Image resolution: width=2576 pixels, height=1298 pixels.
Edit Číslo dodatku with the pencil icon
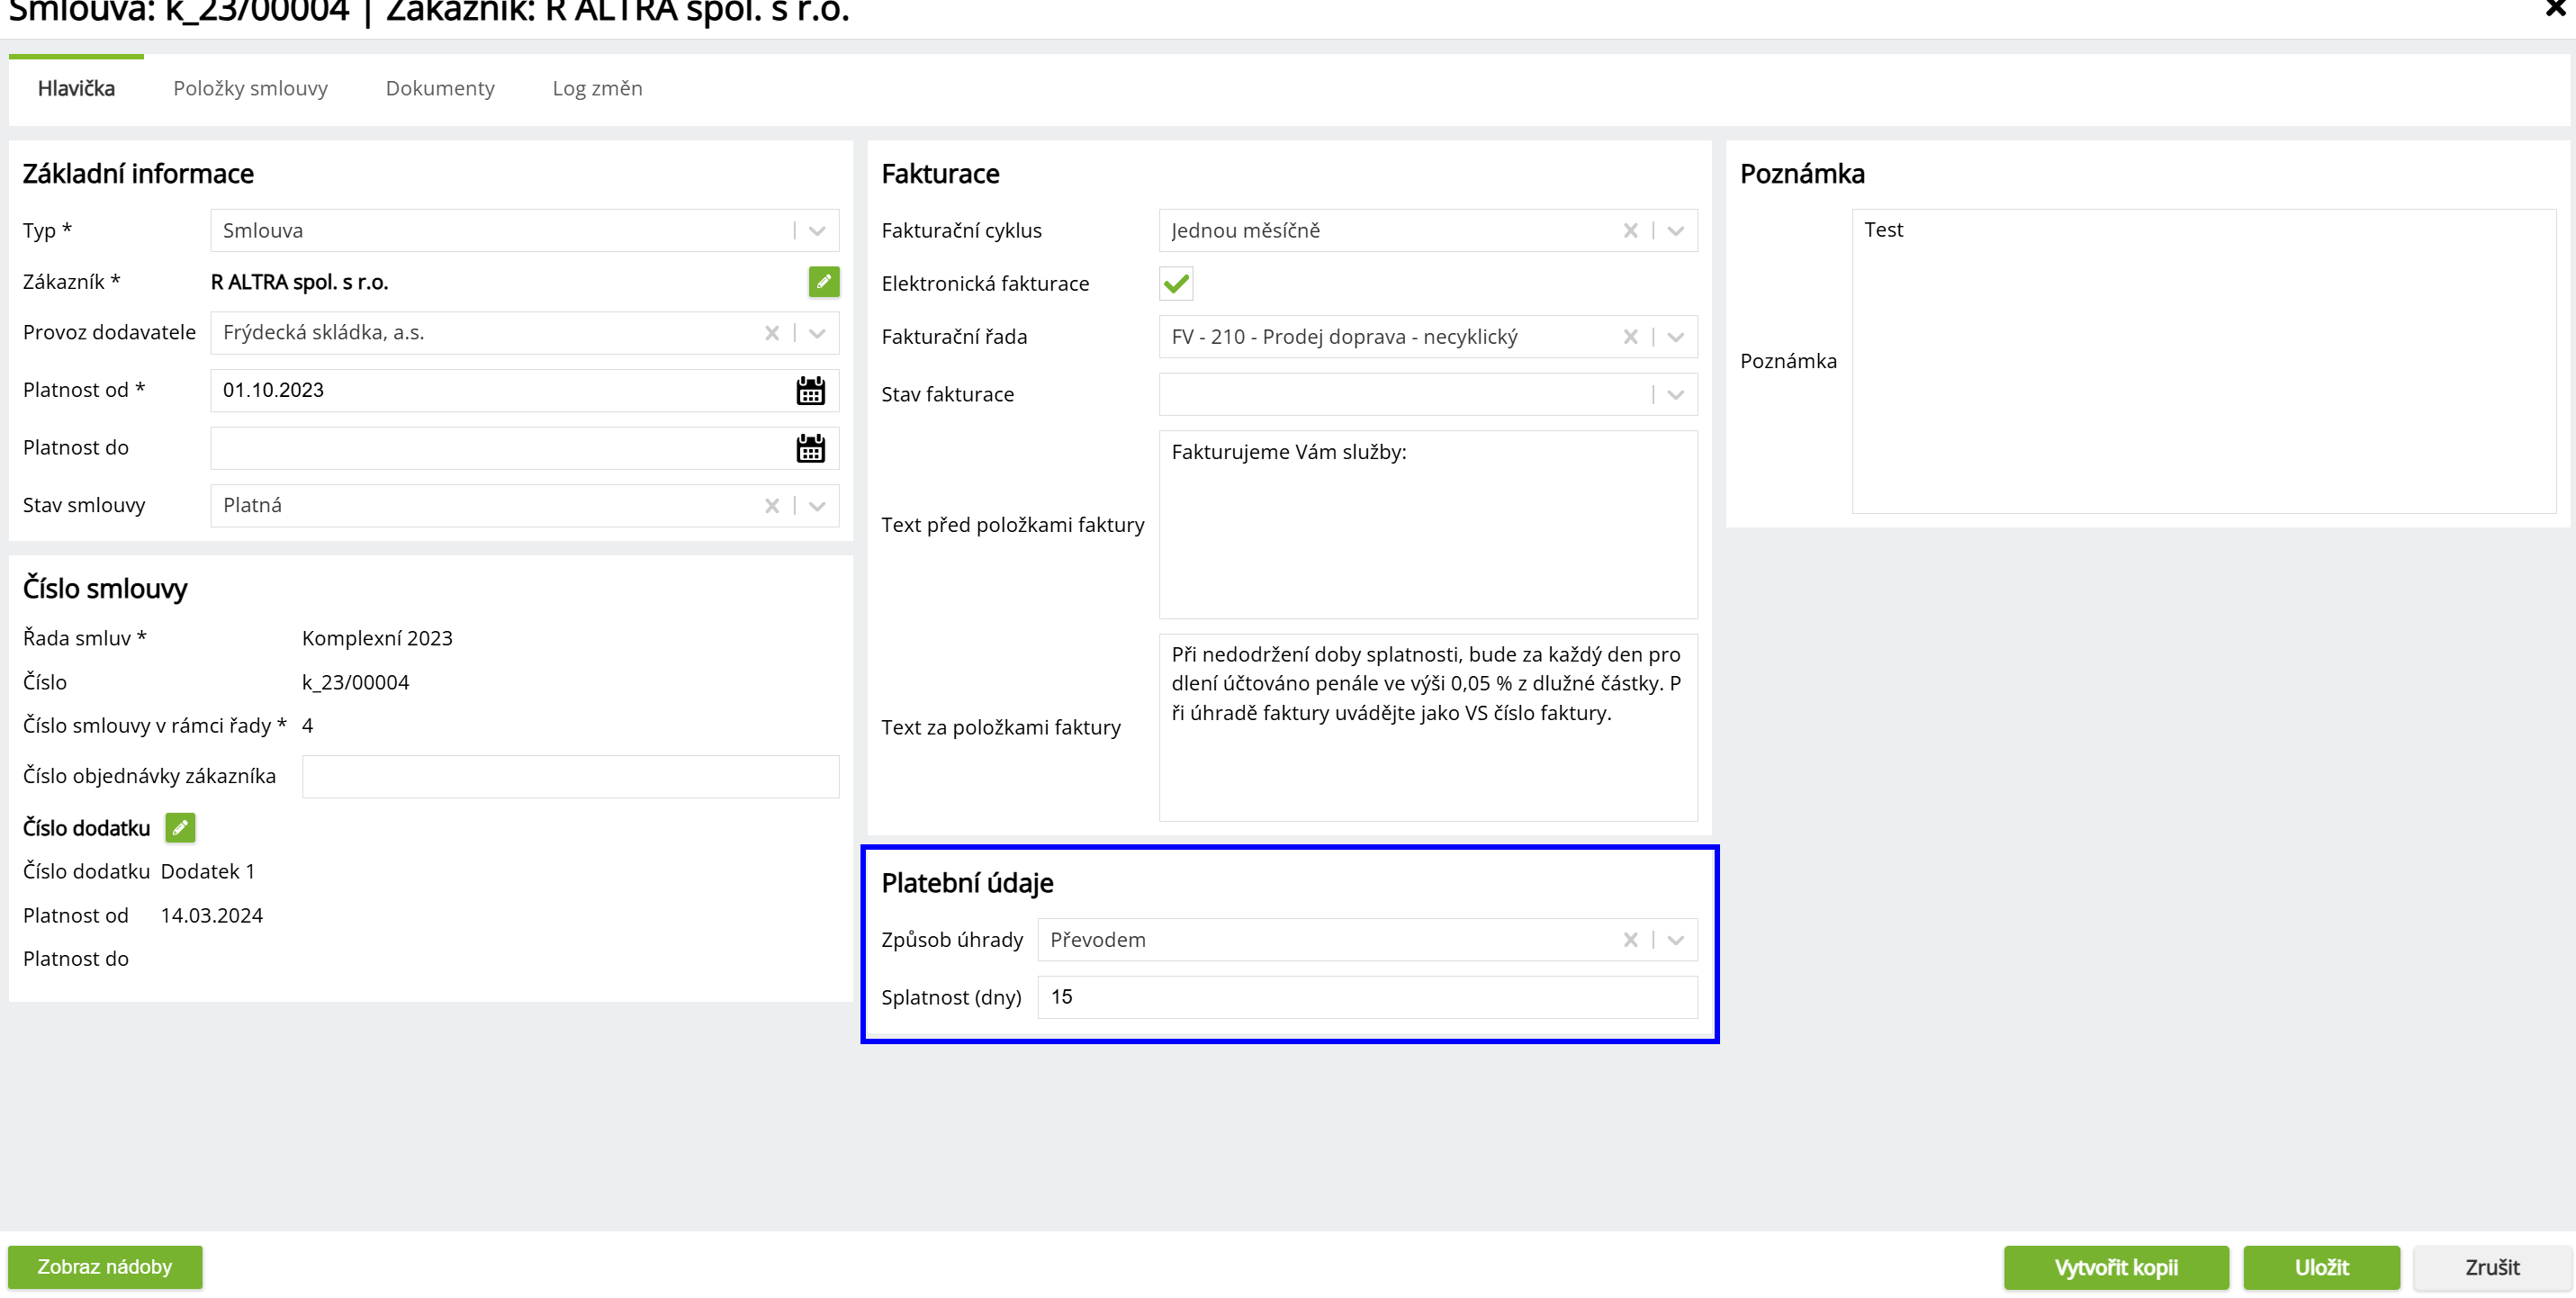[x=180, y=828]
